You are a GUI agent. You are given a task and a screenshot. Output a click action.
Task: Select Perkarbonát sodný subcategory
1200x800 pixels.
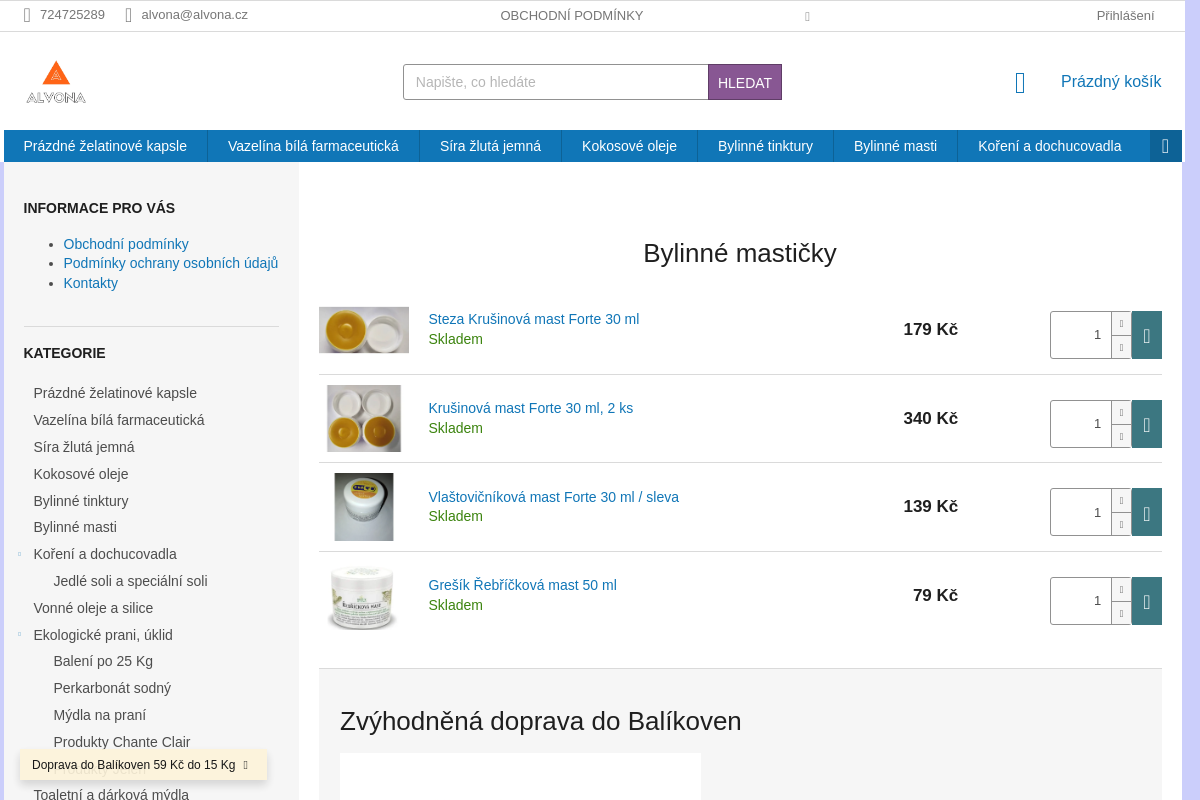112,688
